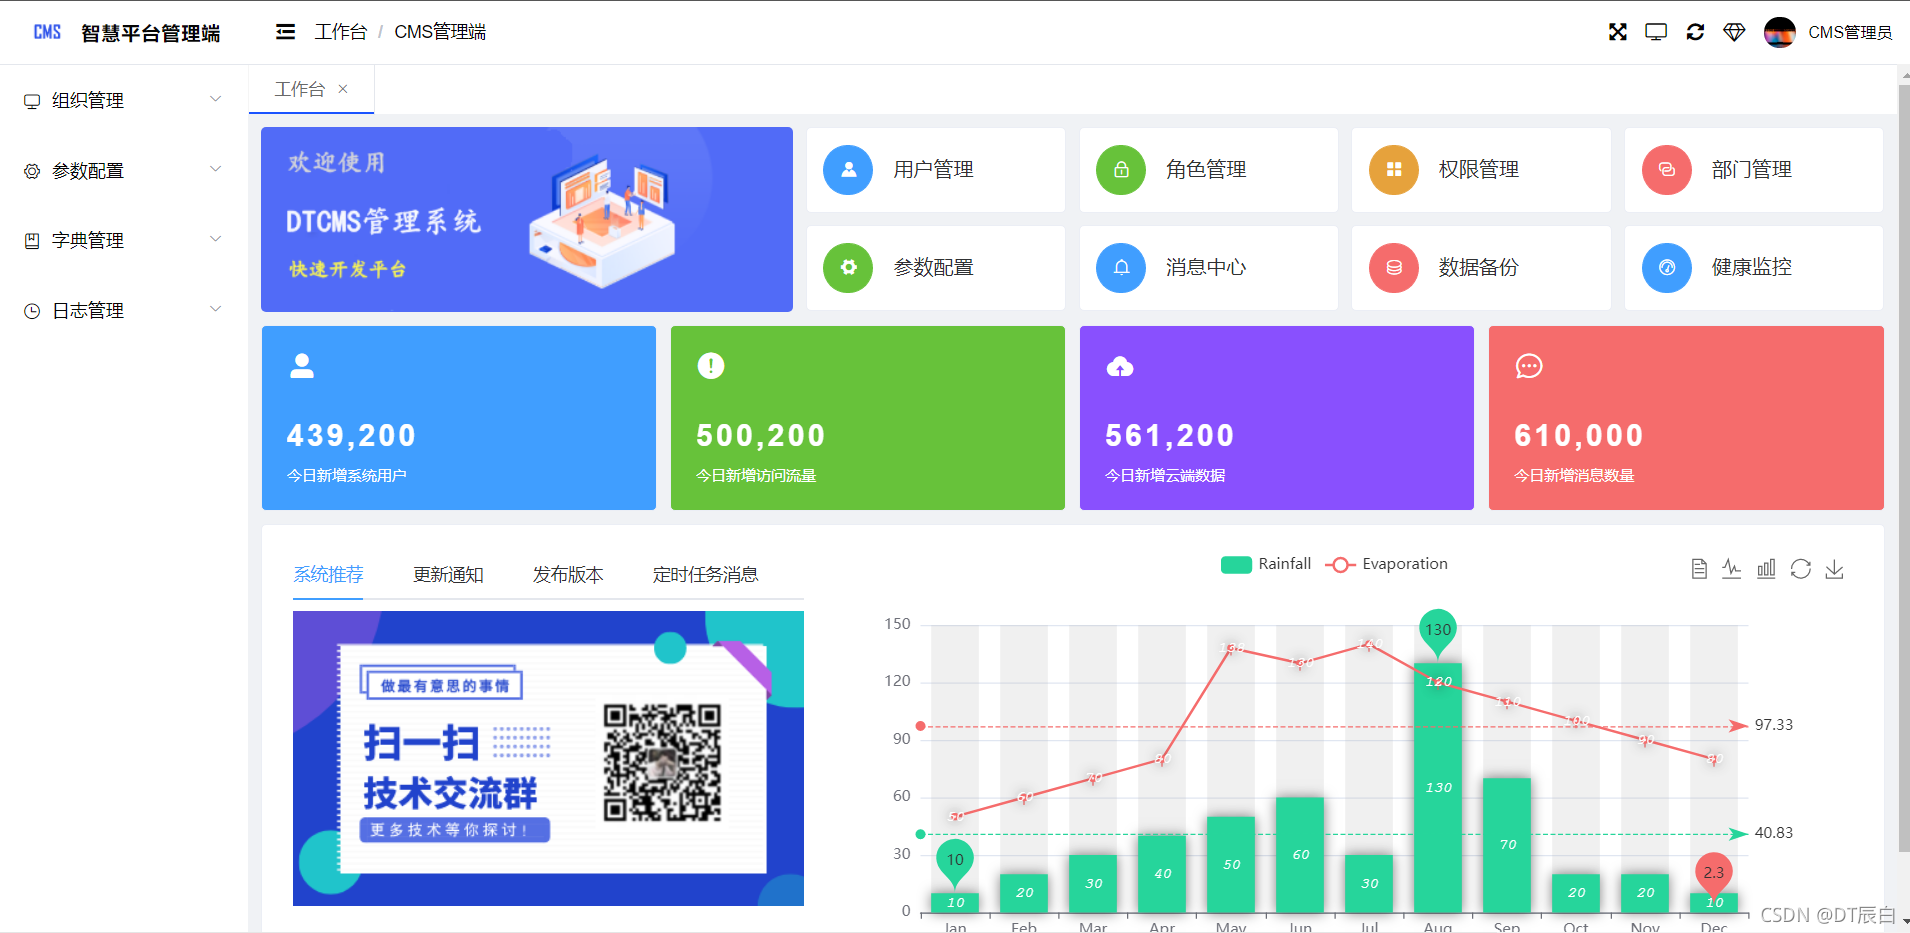Open the 角色管理 shortcut card

pyautogui.click(x=1208, y=170)
